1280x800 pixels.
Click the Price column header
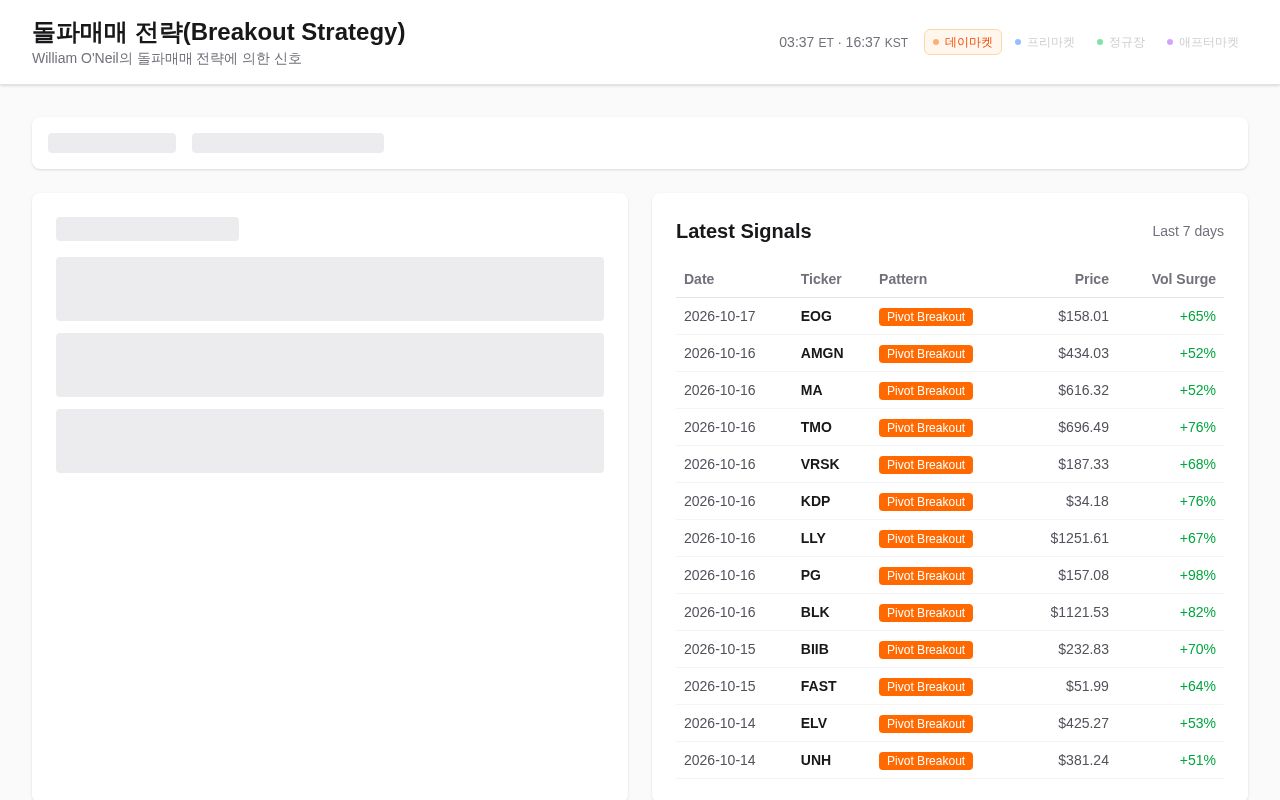1092,279
